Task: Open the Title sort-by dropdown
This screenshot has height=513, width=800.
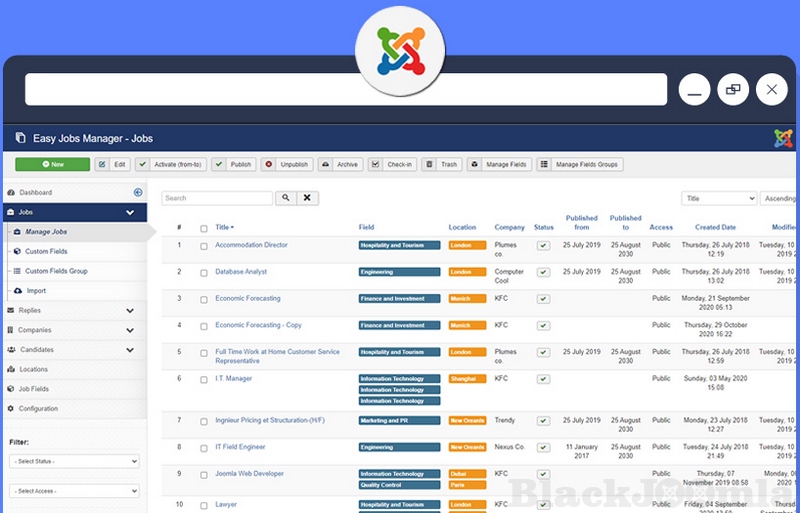Action: tap(719, 199)
